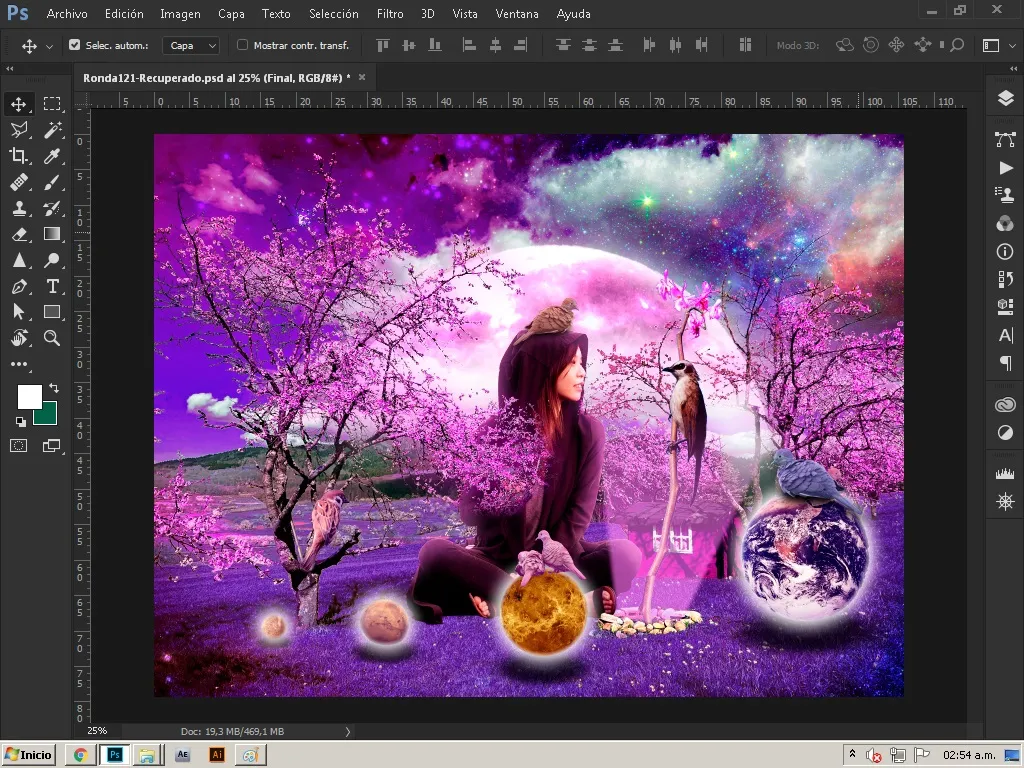The image size is (1024, 768).
Task: Uncheck the Selec. autom. checkbox
Action: tap(74, 45)
